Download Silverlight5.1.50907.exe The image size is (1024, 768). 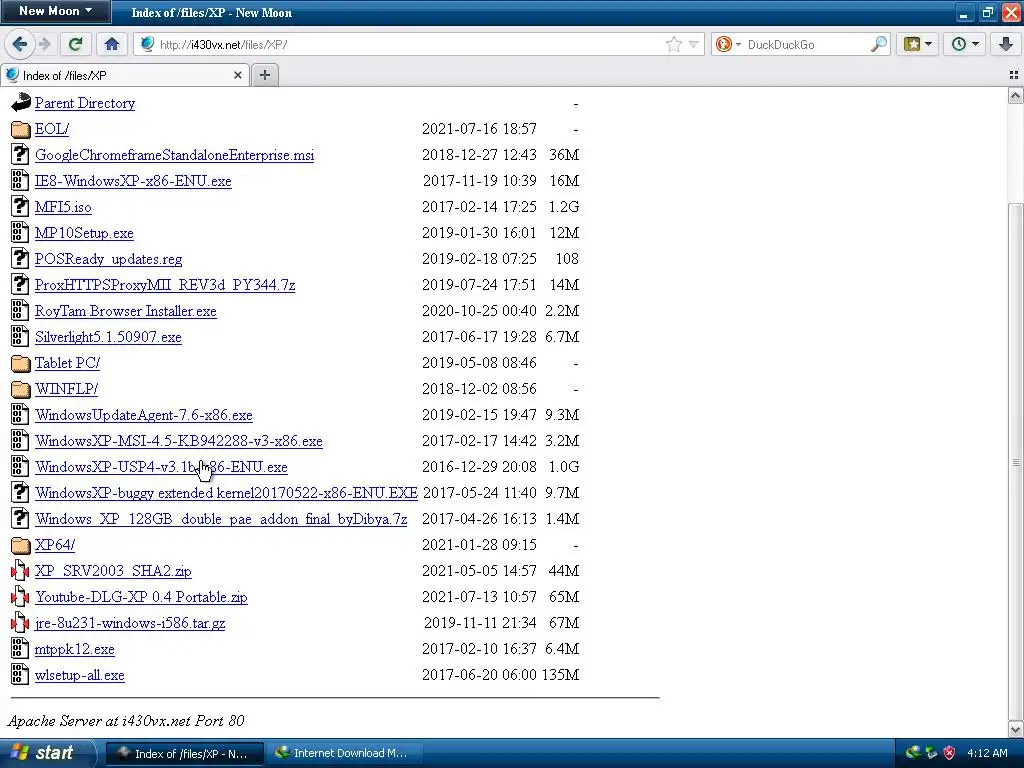coord(108,337)
